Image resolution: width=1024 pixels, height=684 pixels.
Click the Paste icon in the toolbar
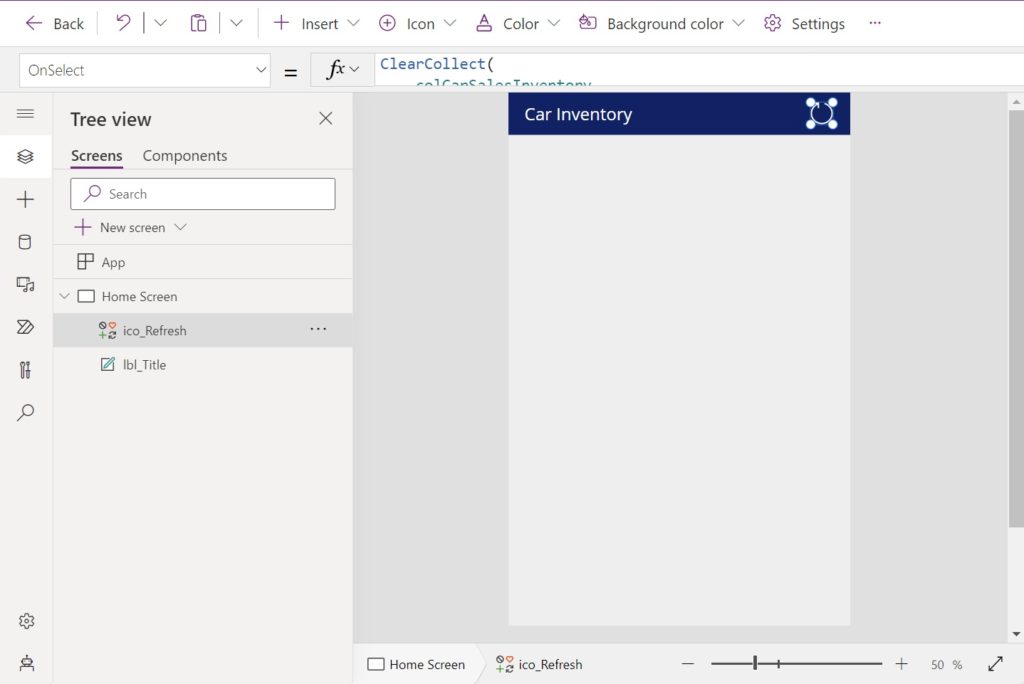click(x=197, y=22)
